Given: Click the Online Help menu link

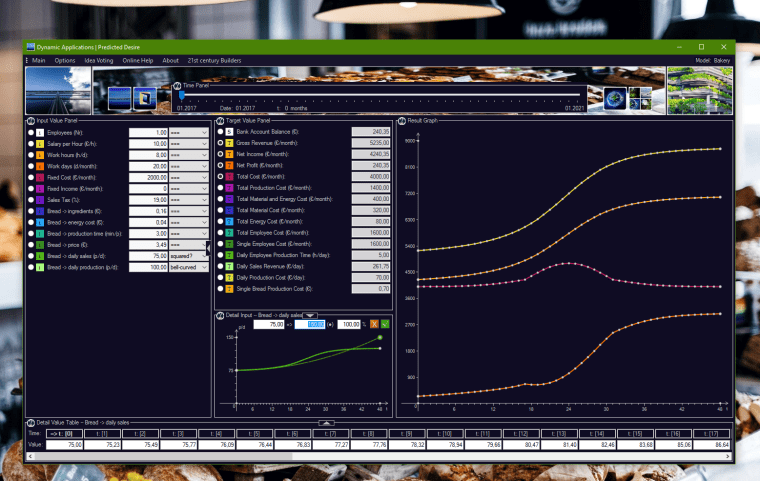Looking at the screenshot, I should tap(138, 60).
